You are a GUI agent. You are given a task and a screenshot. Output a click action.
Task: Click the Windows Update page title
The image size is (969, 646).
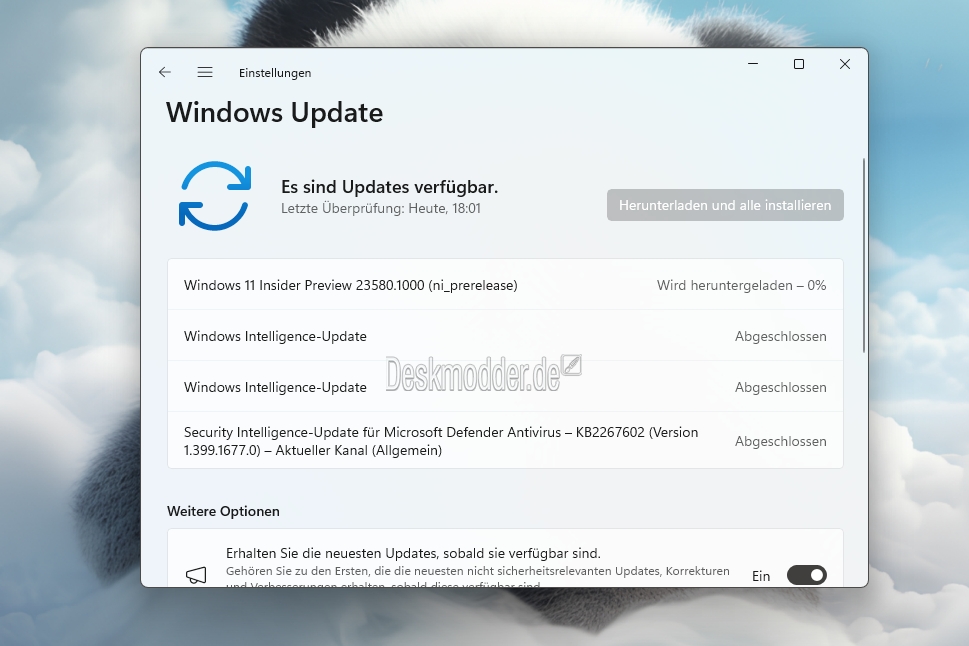[x=274, y=113]
